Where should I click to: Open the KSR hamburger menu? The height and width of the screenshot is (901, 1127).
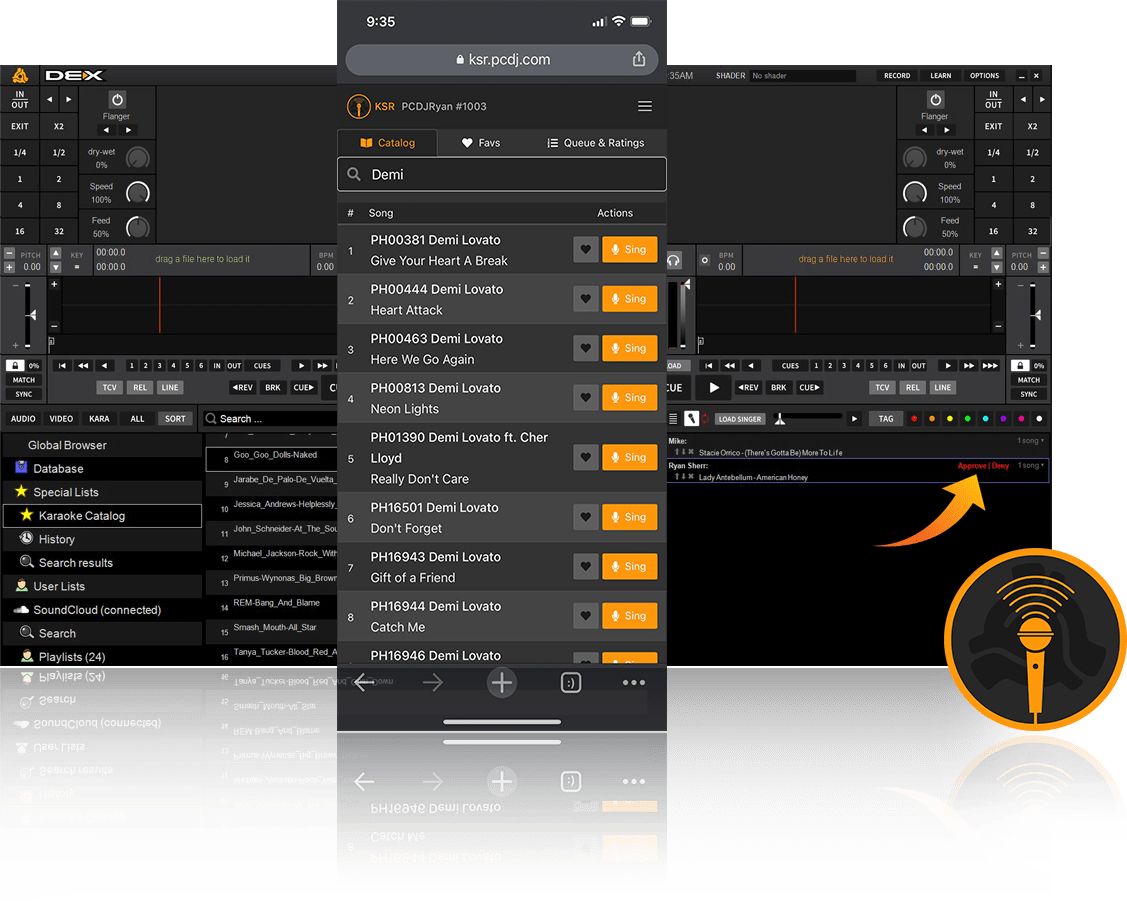(x=645, y=106)
